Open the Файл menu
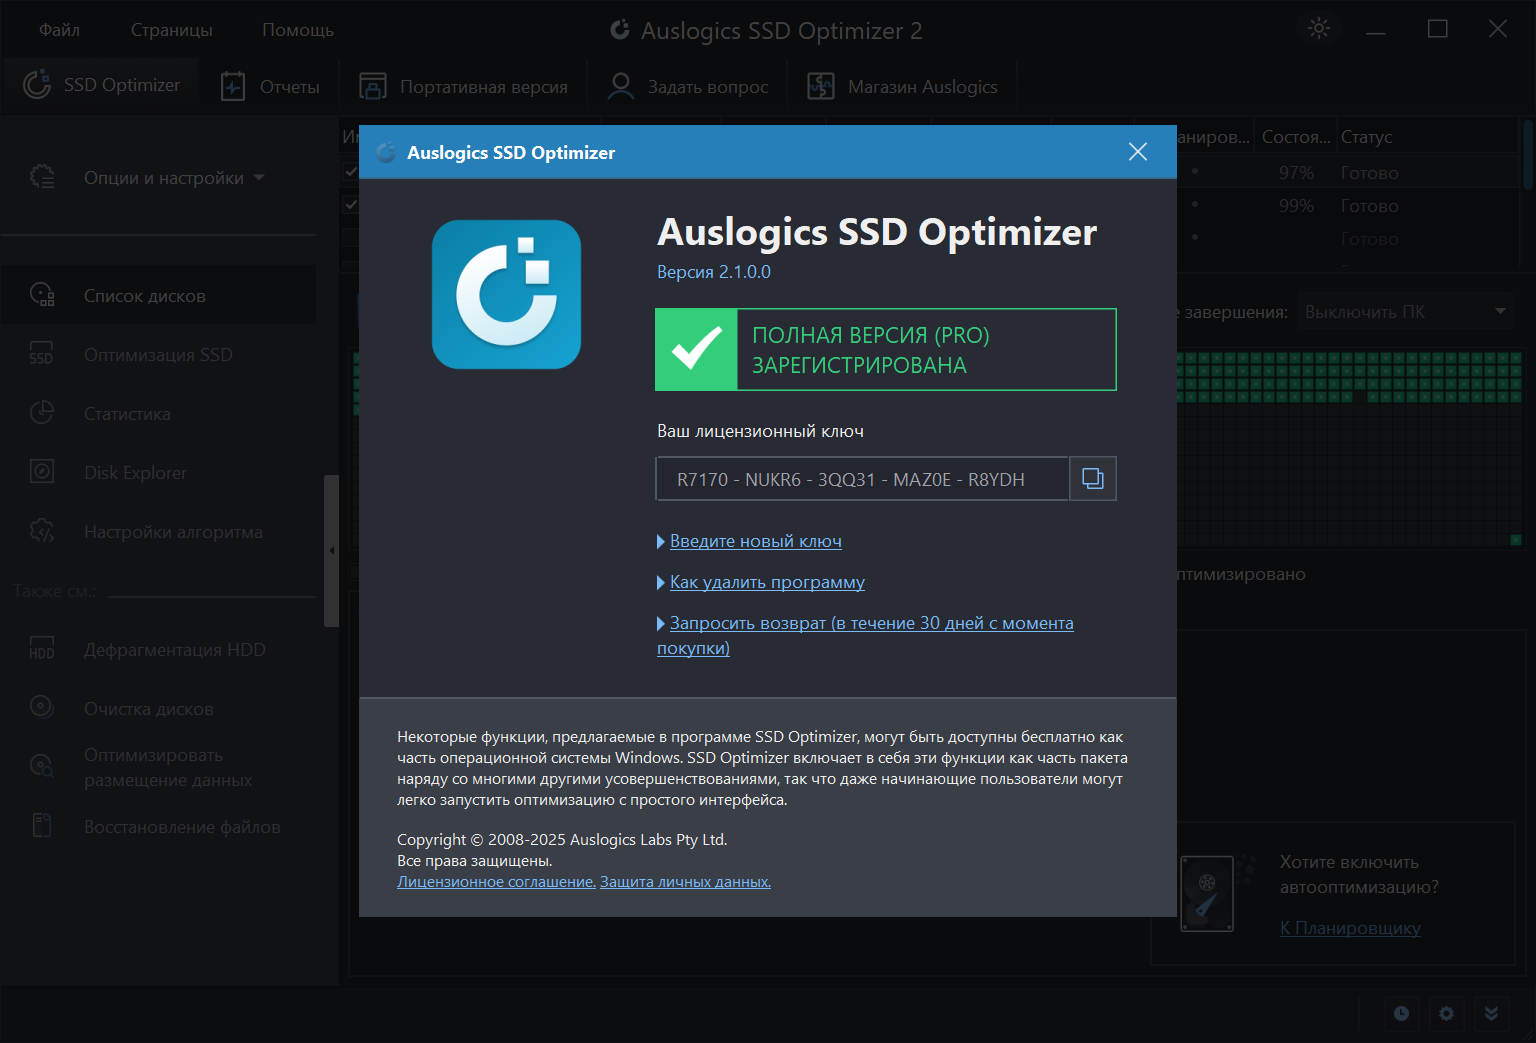The height and width of the screenshot is (1043, 1536). pos(59,30)
